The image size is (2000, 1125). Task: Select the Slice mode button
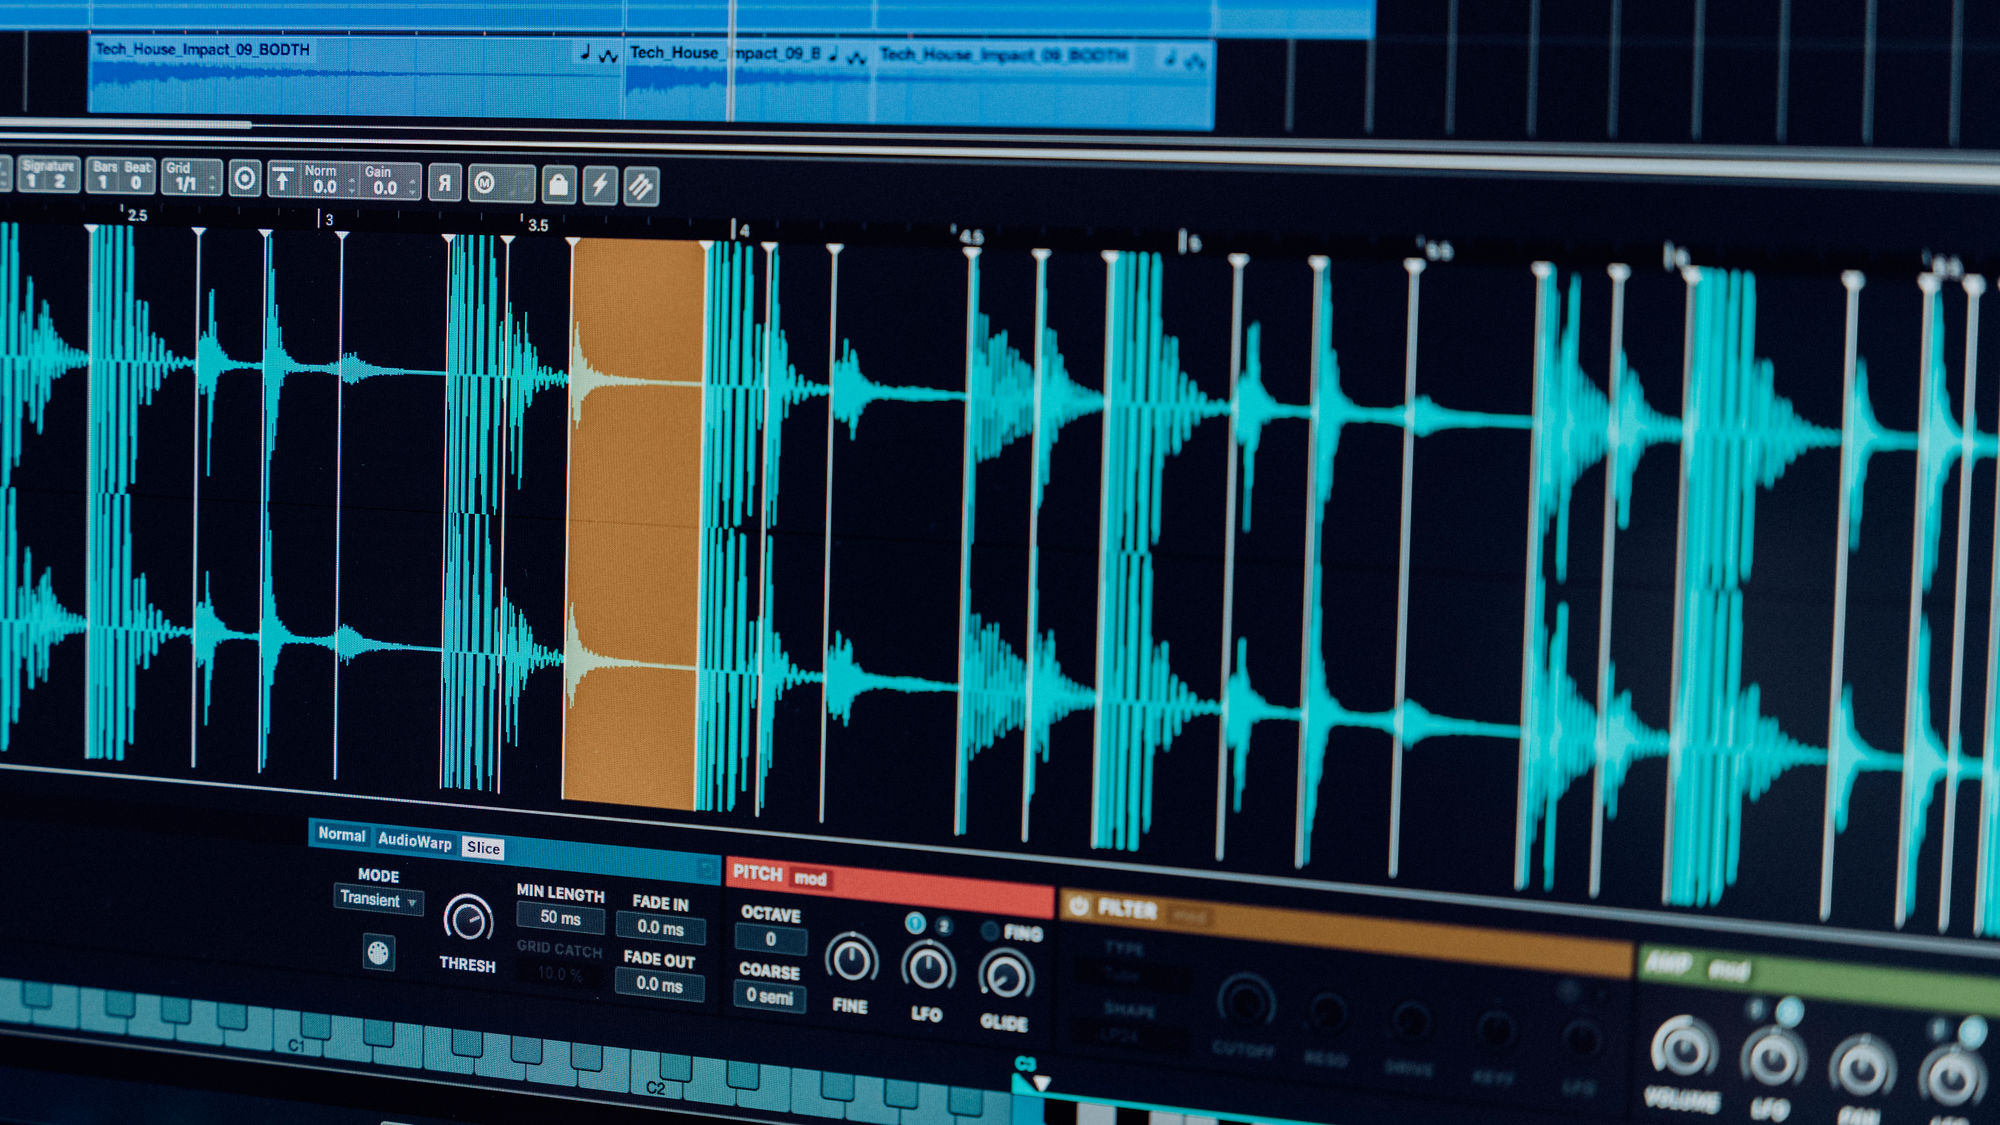(x=483, y=848)
